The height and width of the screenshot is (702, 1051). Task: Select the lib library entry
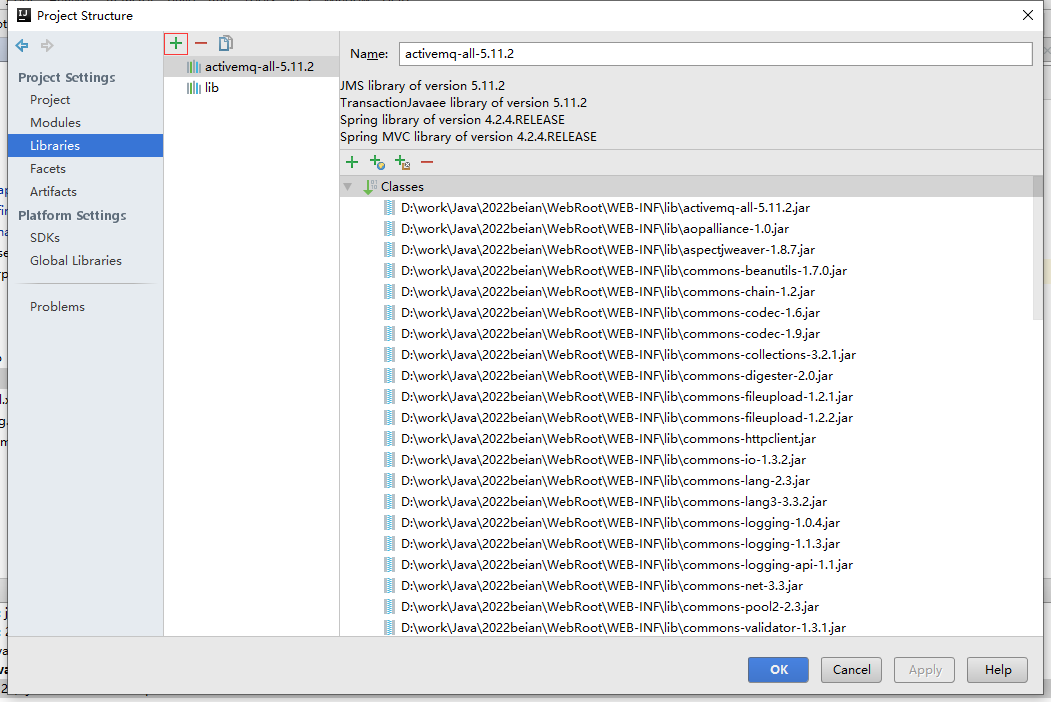(251, 88)
